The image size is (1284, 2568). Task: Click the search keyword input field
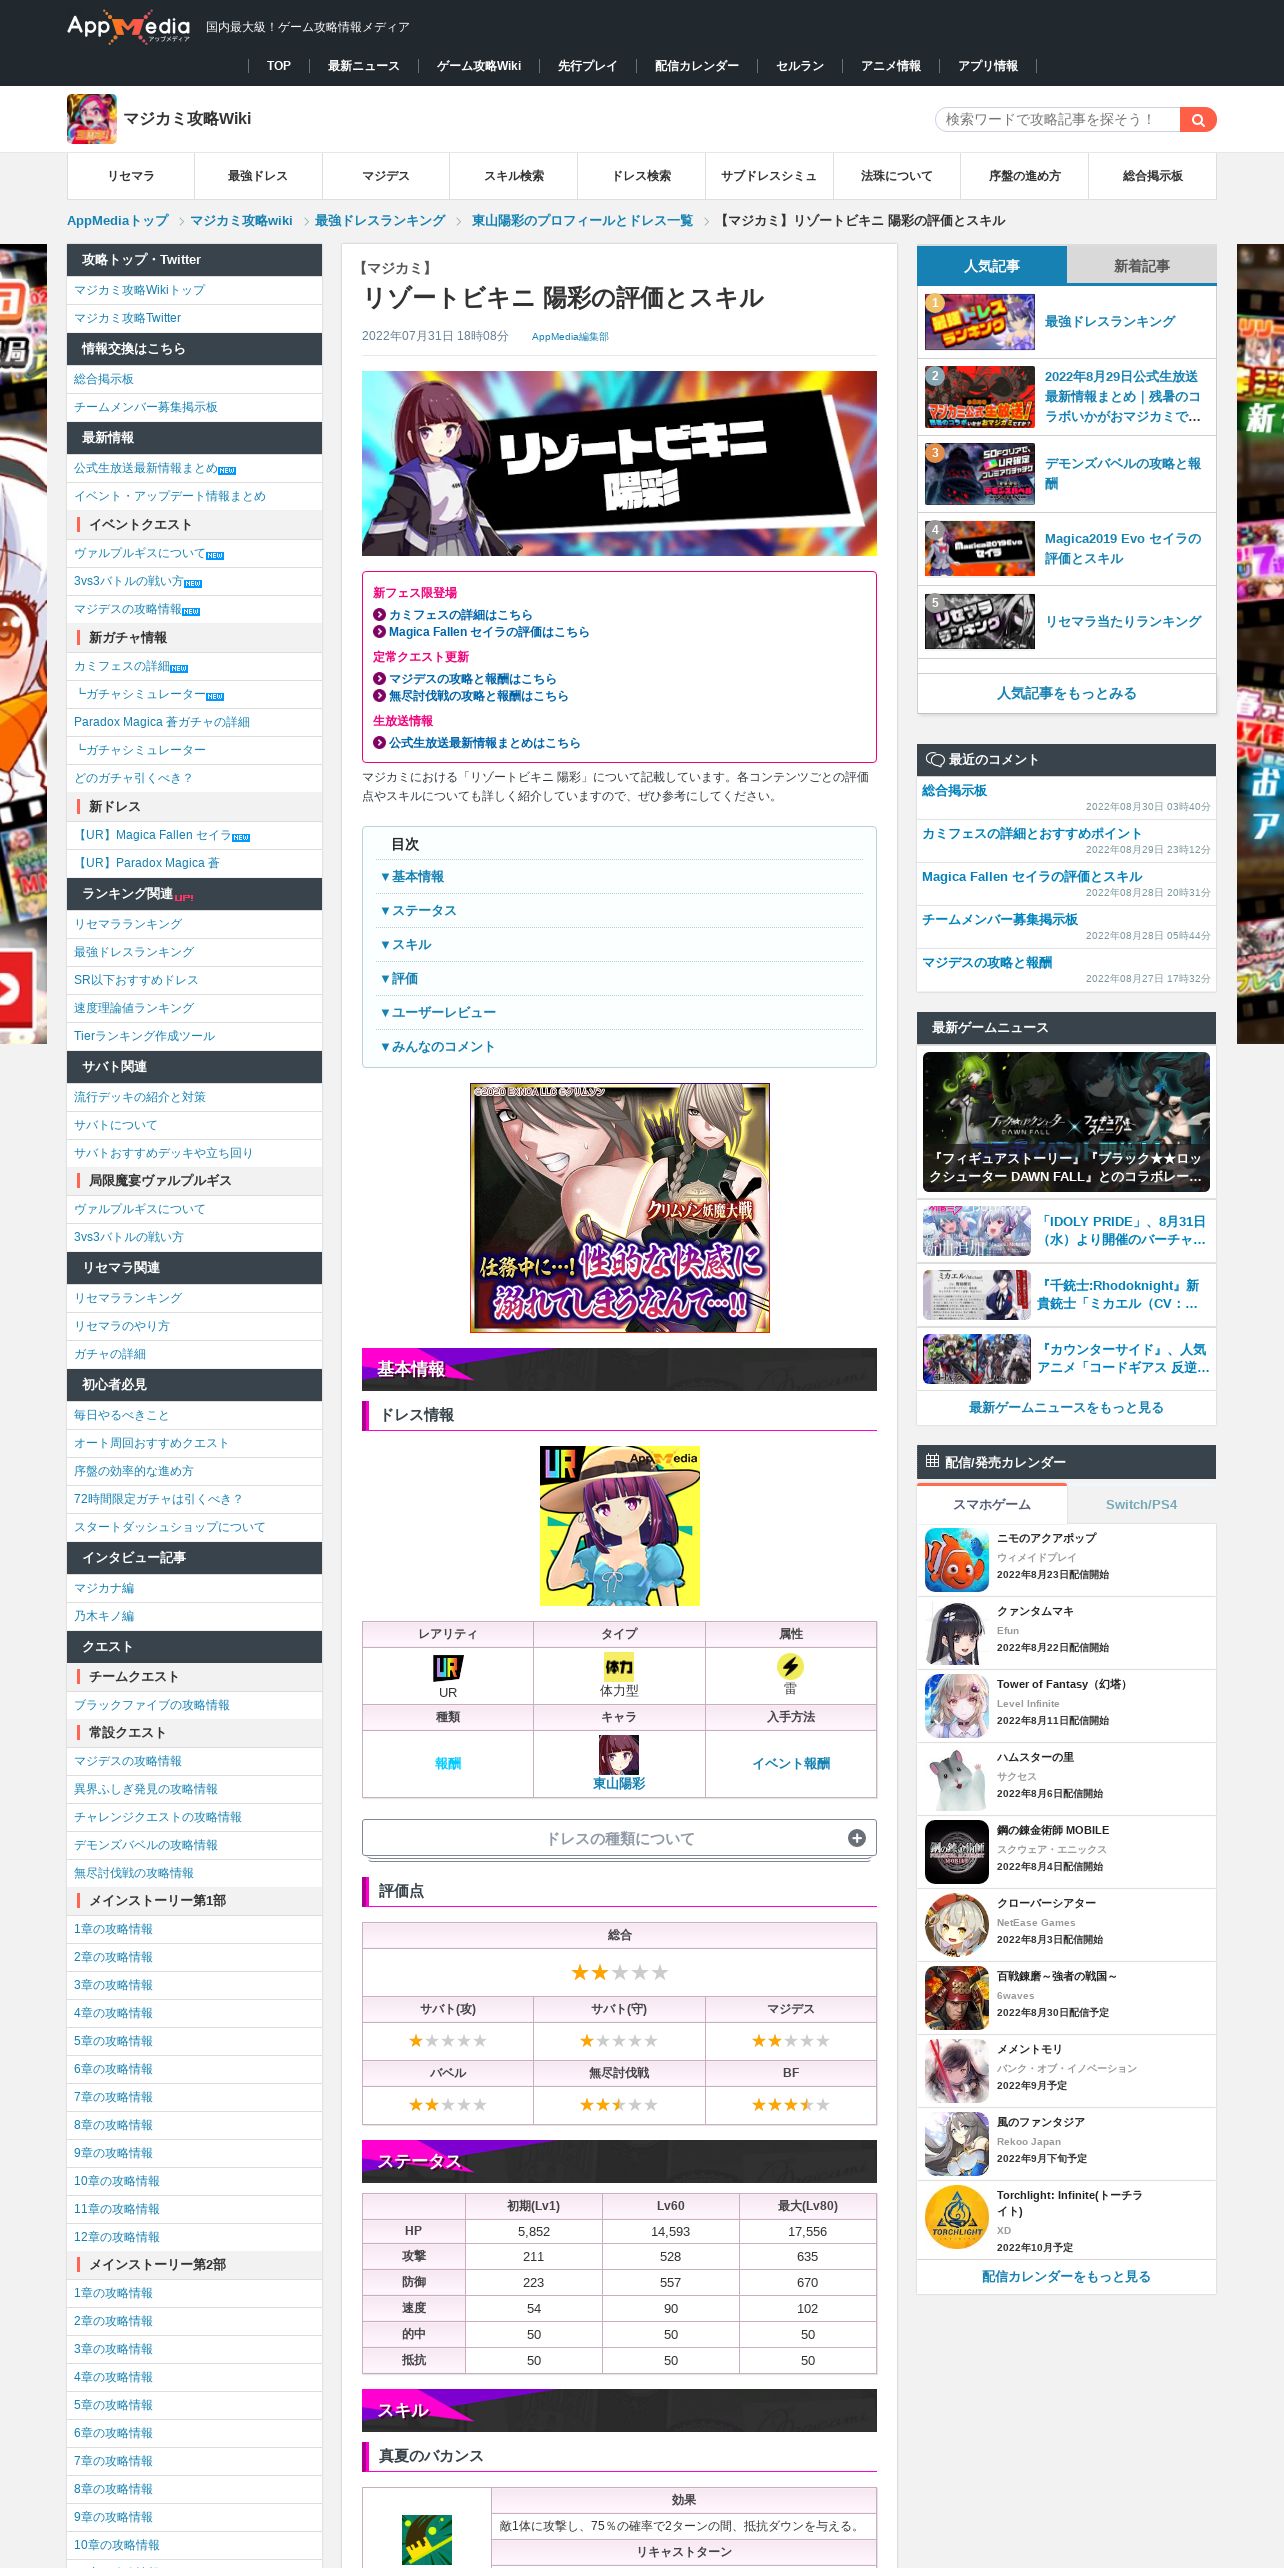[1058, 120]
